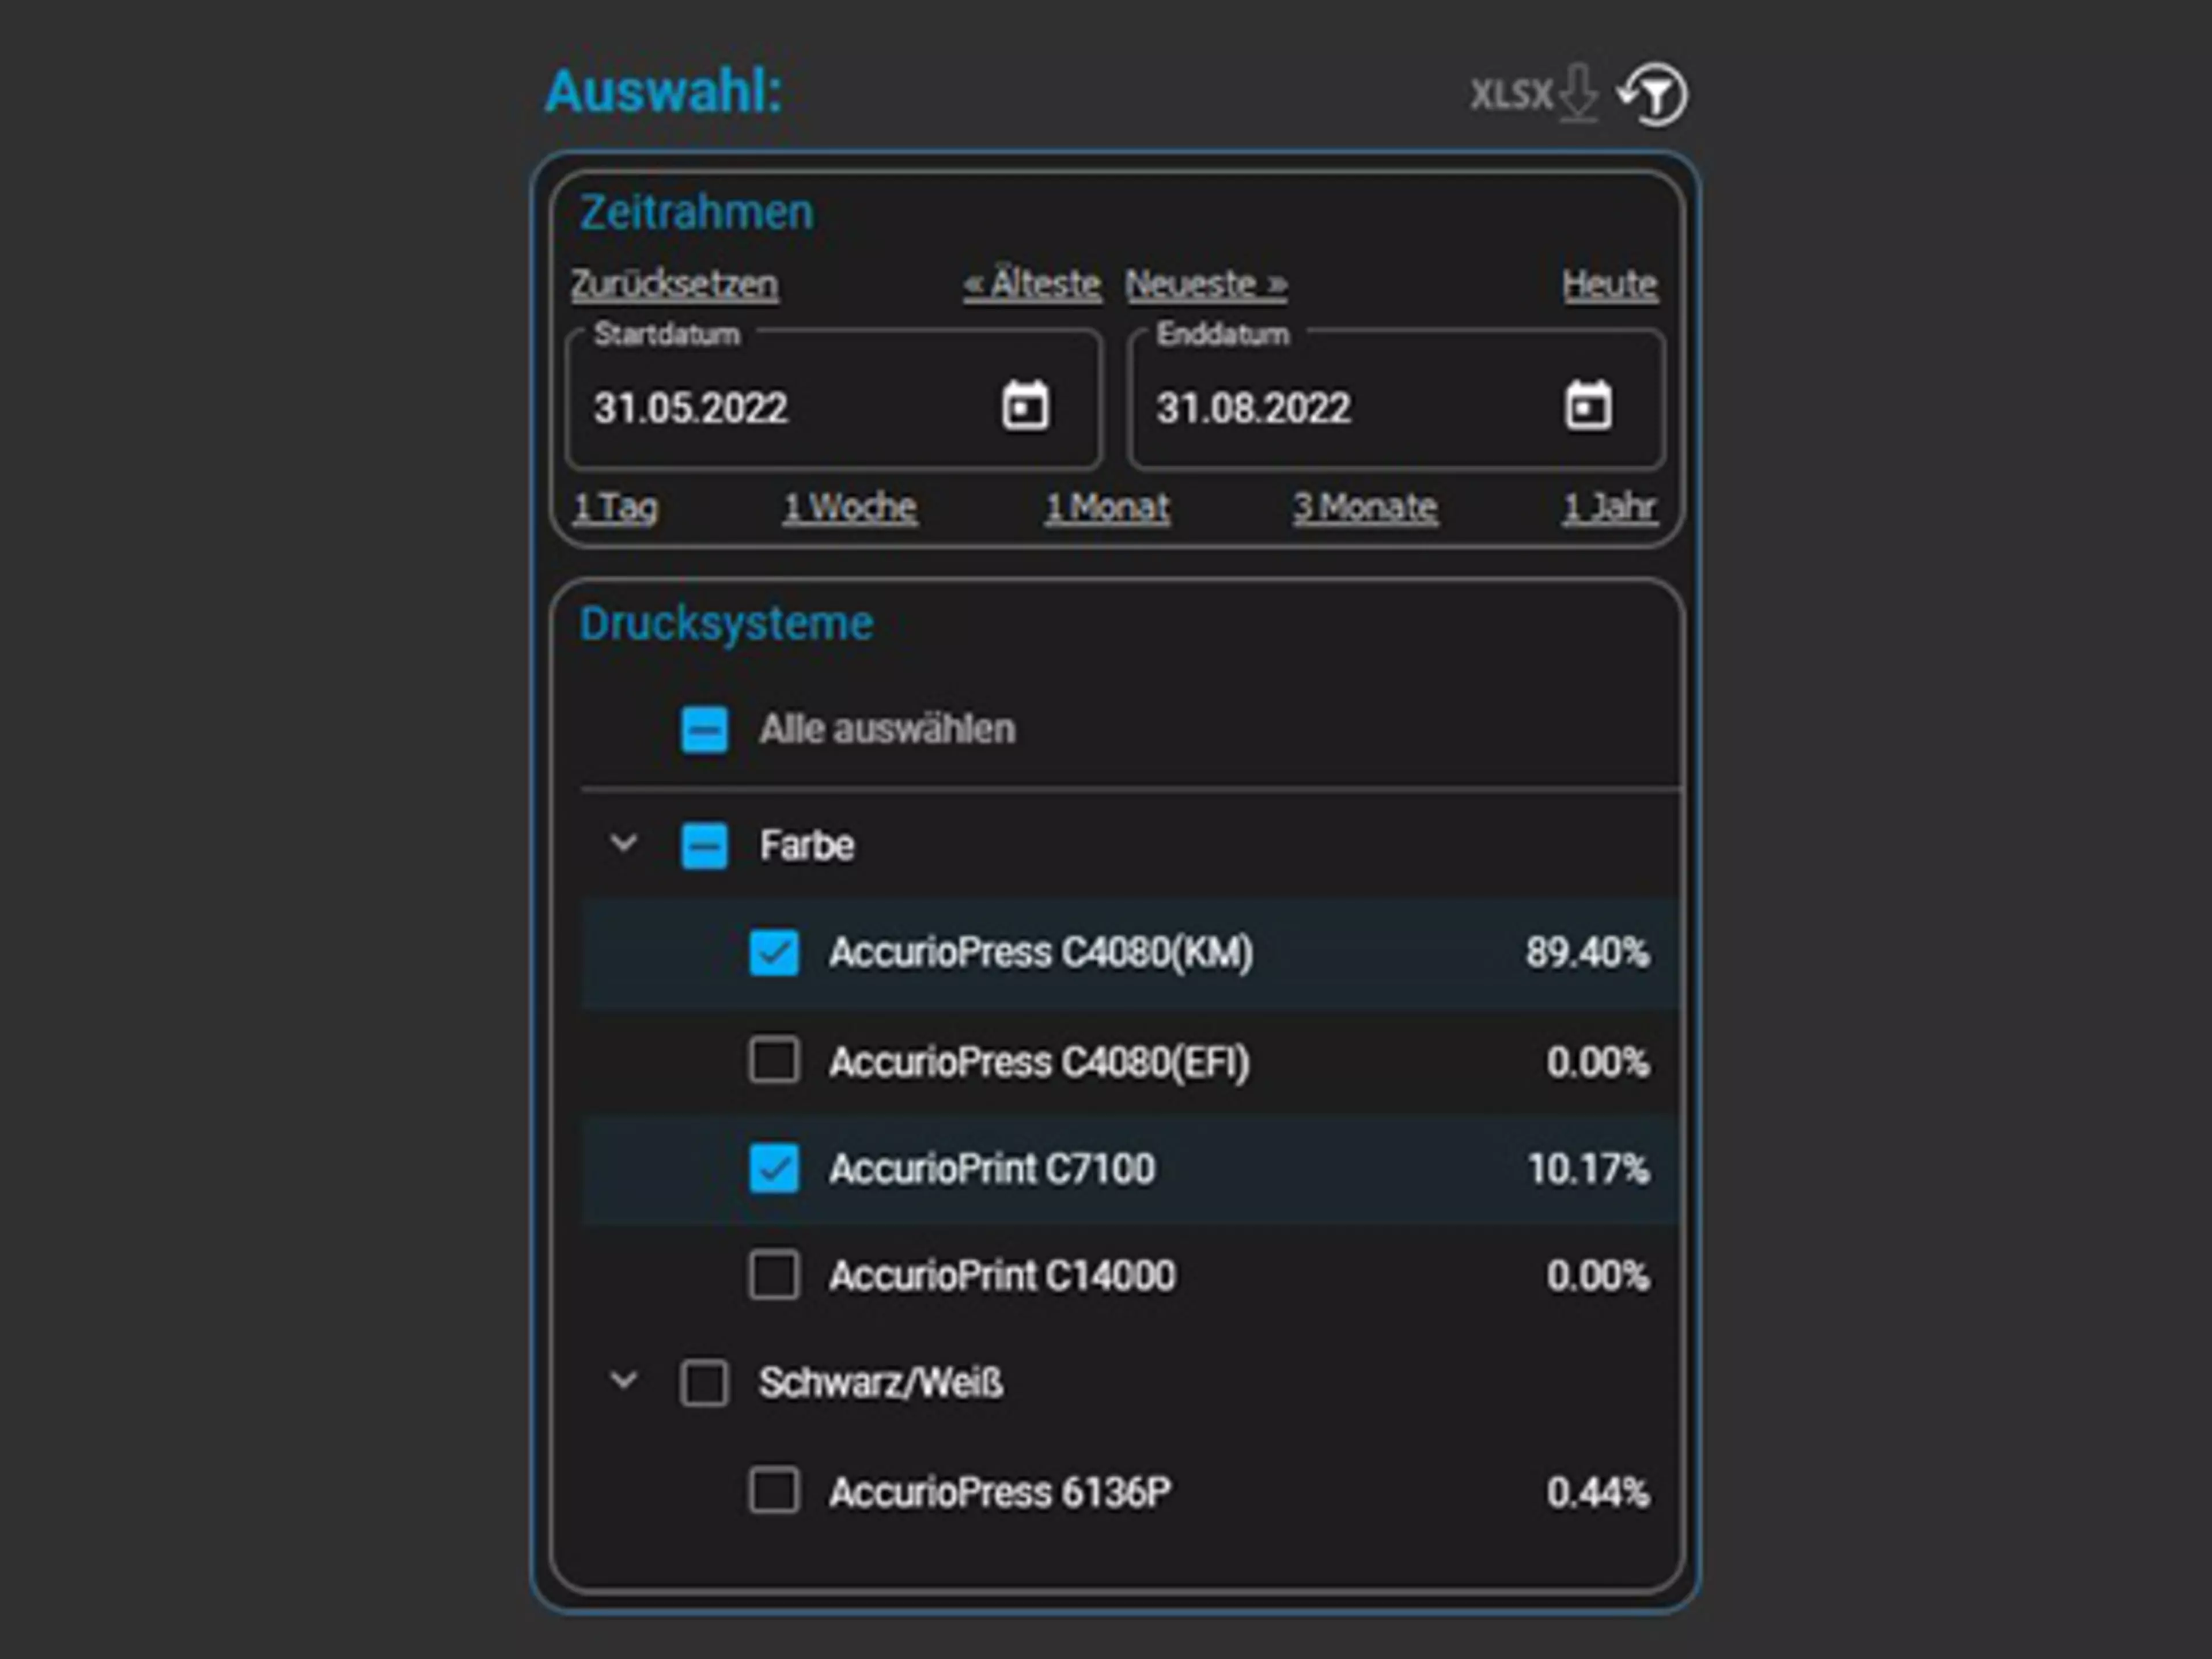Uncheck AccurioPrint C7100
2212x1659 pixels.
[774, 1168]
